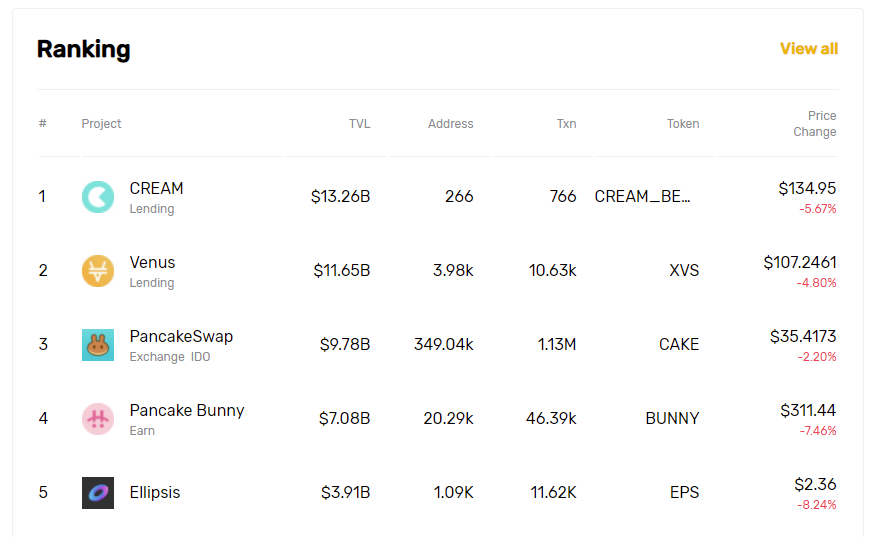Click the CAKE token name
Screen dimensions: 876x537
(x=679, y=344)
